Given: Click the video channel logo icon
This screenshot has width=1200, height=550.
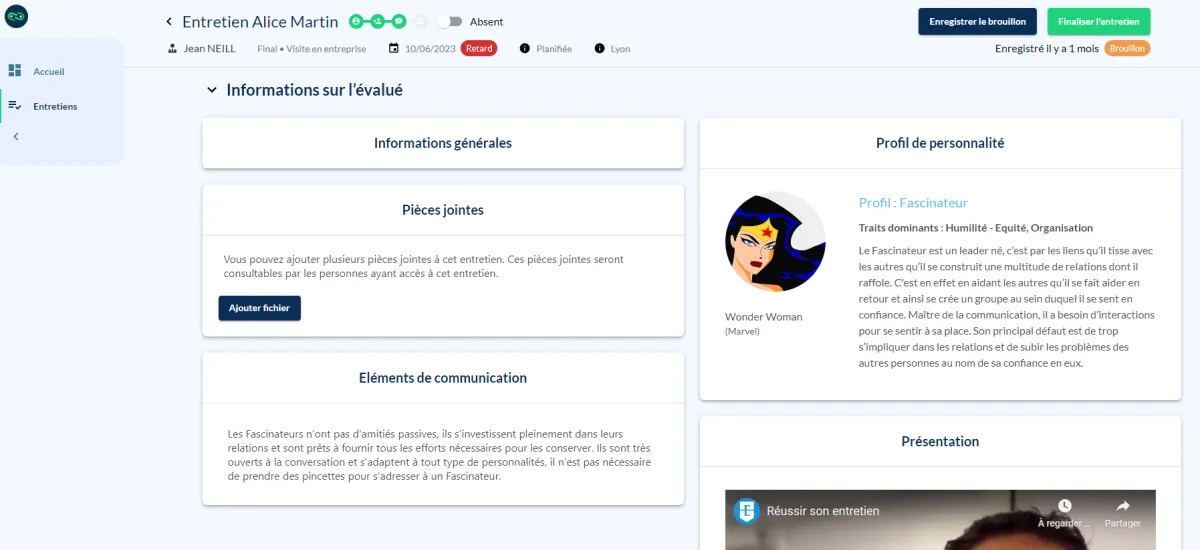Looking at the screenshot, I should [x=747, y=511].
